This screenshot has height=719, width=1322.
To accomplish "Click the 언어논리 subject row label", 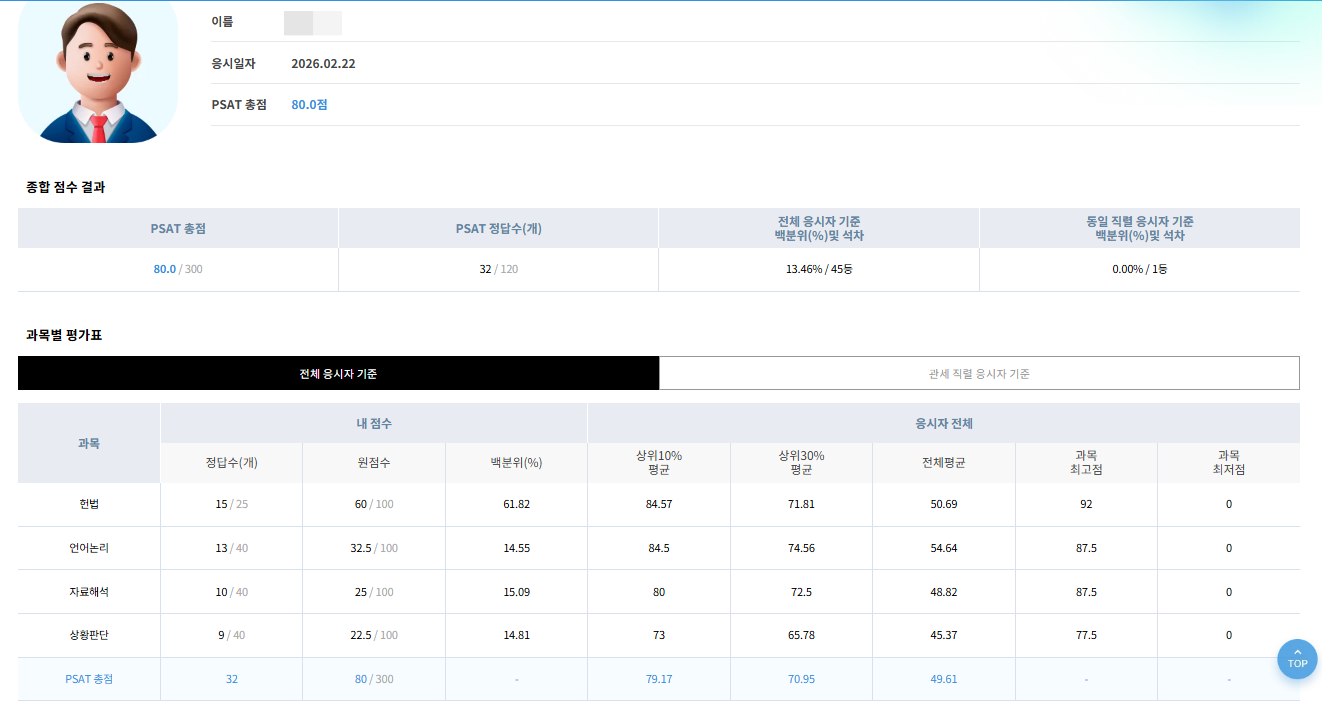I will pyautogui.click(x=89, y=548).
